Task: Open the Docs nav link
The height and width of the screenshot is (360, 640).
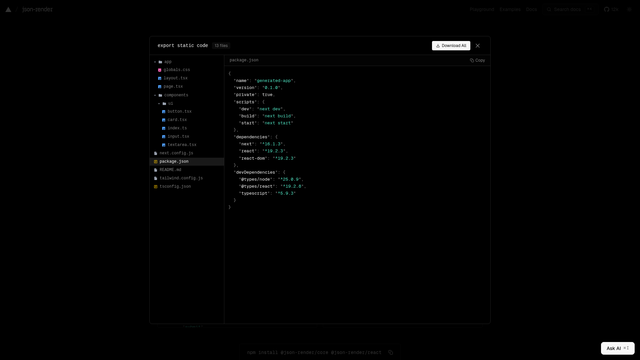Action: [x=531, y=9]
